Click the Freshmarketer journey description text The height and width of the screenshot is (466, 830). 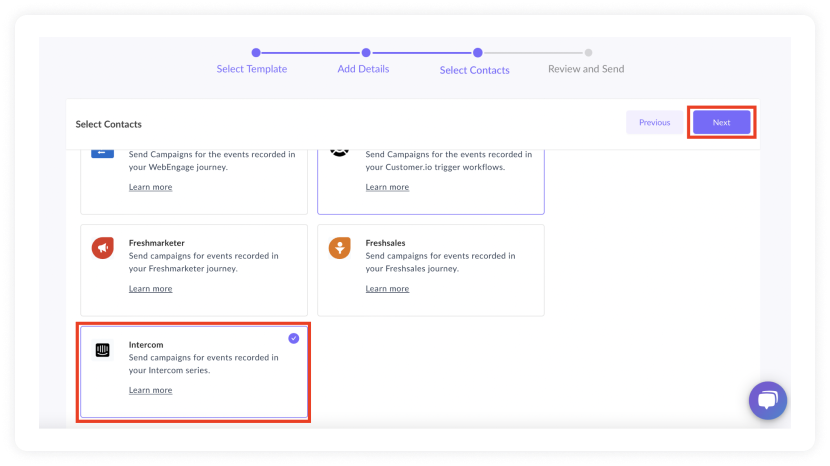click(203, 262)
